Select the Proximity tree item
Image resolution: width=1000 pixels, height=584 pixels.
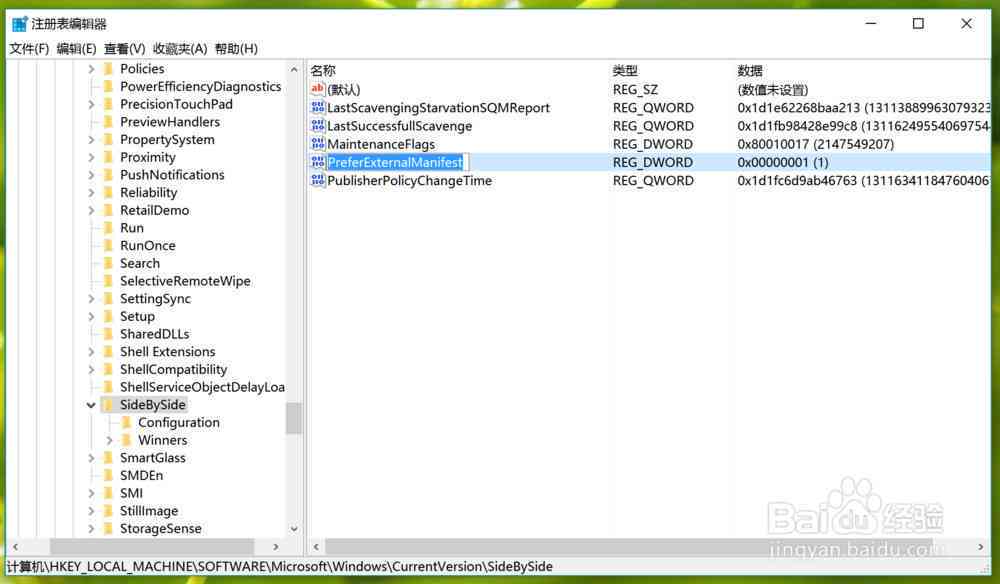(x=147, y=157)
